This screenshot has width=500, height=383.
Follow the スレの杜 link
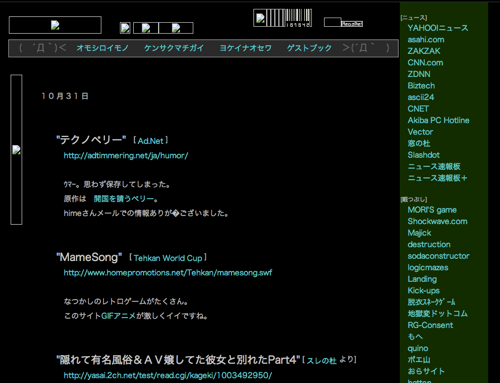coord(322,361)
